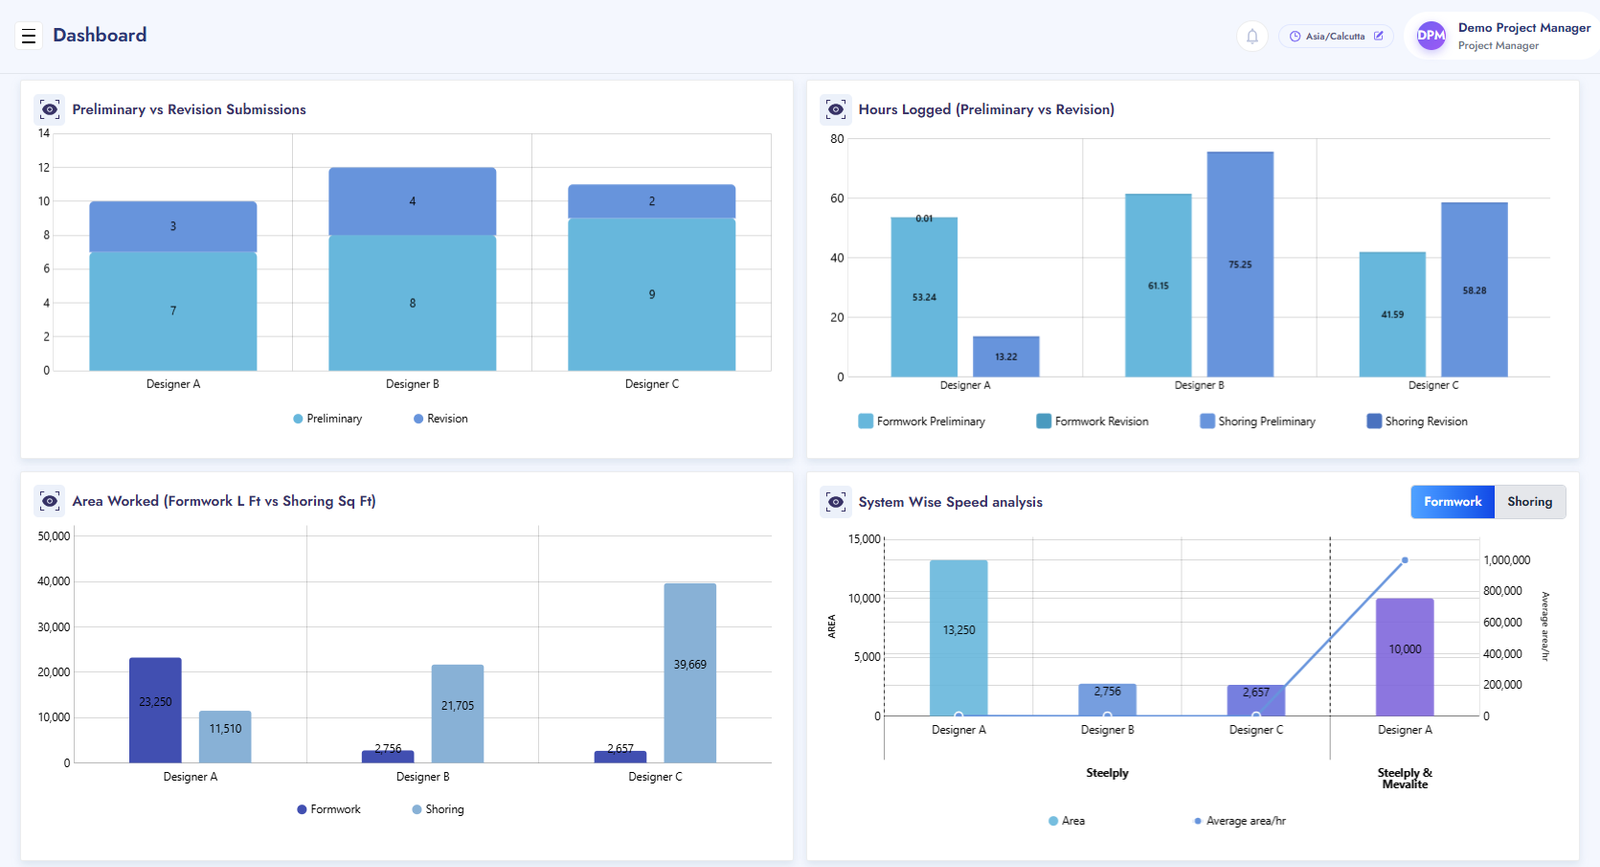Click the 75.25 hours bar
The image size is (1600, 867).
[x=1240, y=265]
